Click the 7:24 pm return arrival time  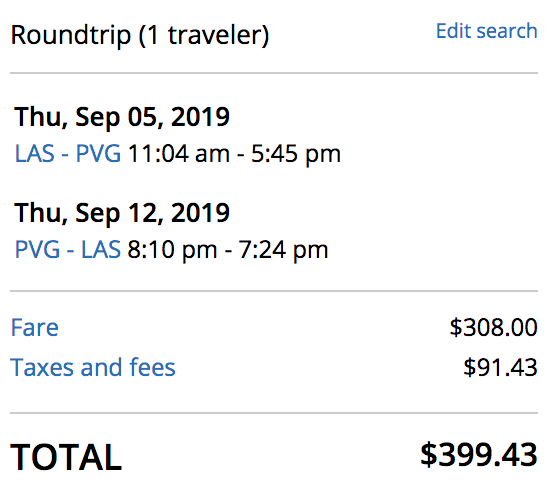click(283, 250)
